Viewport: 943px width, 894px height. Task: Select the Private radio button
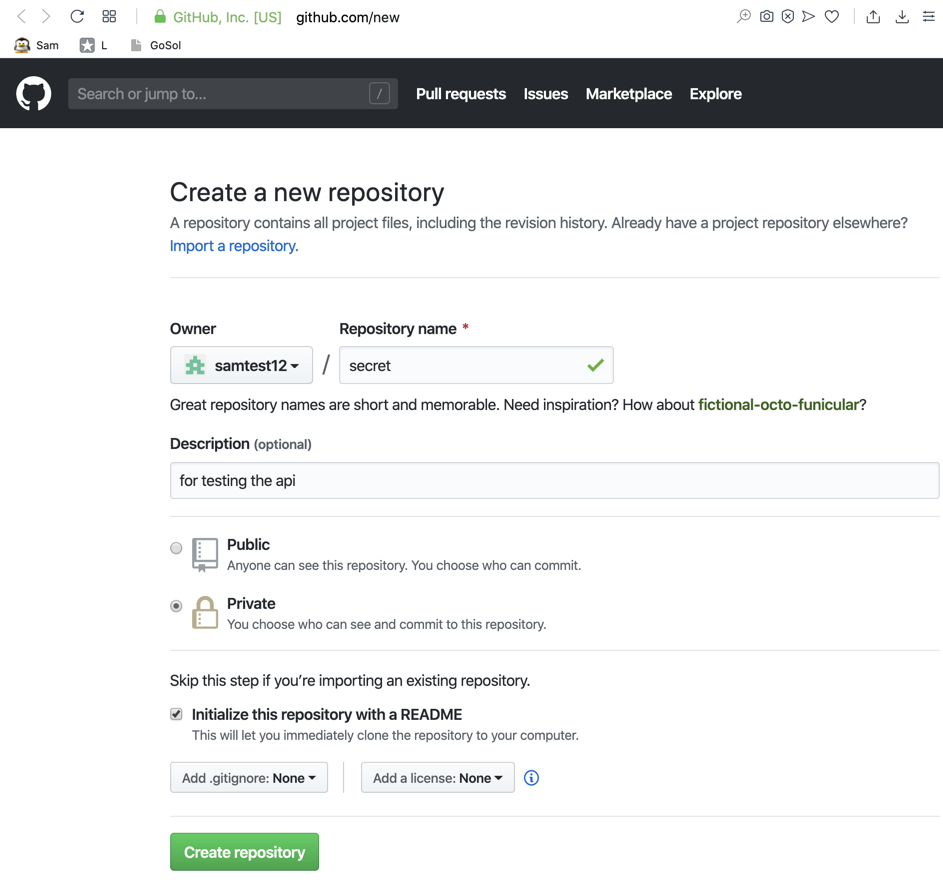[176, 606]
